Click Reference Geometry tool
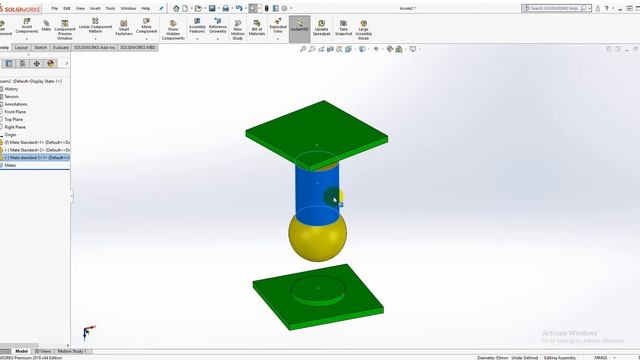Screen dimensions: 640x360 coord(218,26)
